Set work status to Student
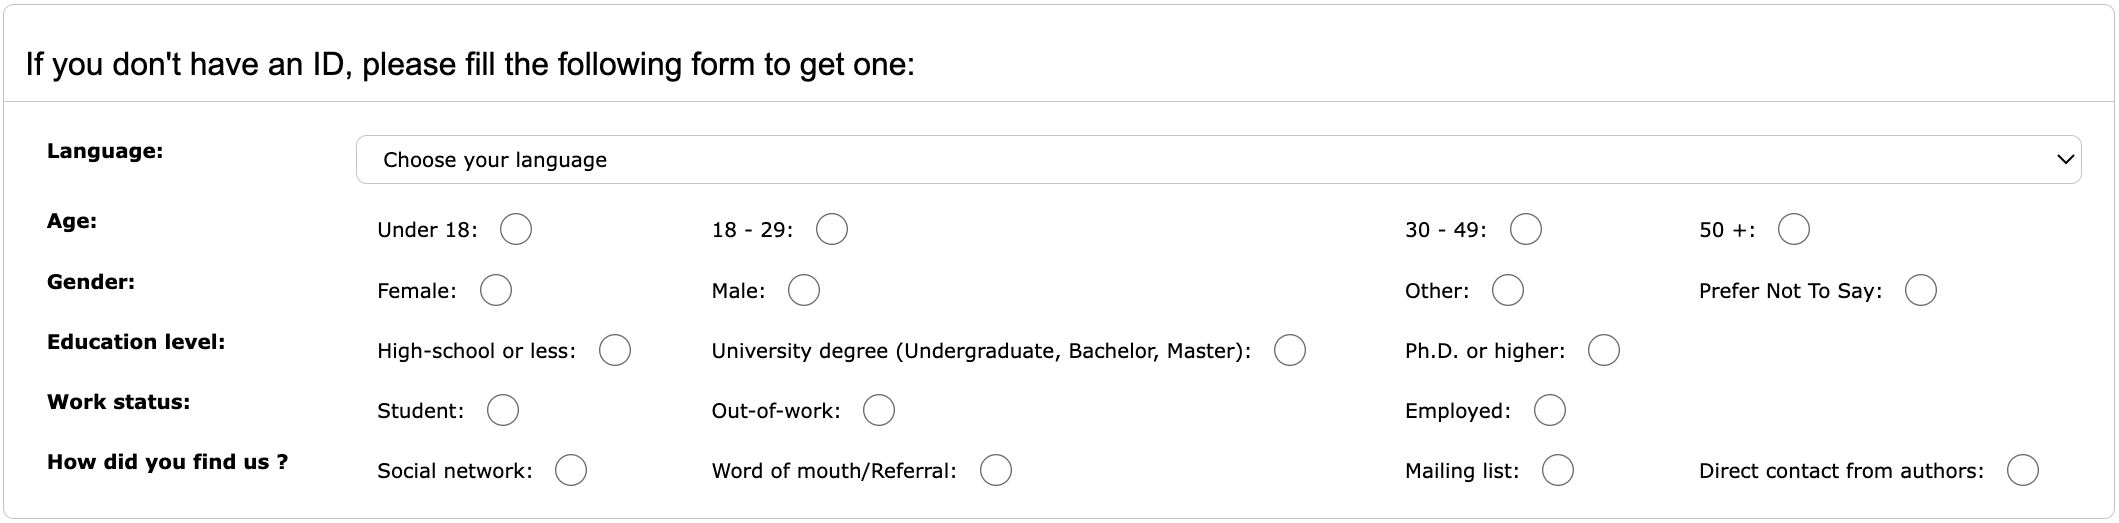2119x523 pixels. pos(503,410)
